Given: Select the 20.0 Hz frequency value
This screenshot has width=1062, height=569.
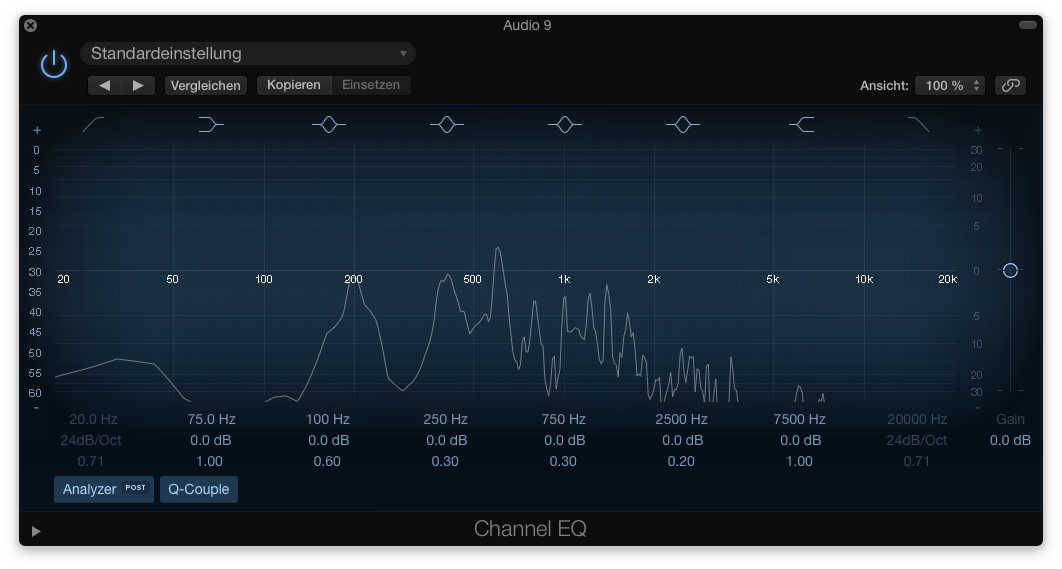Looking at the screenshot, I should click(x=93, y=419).
